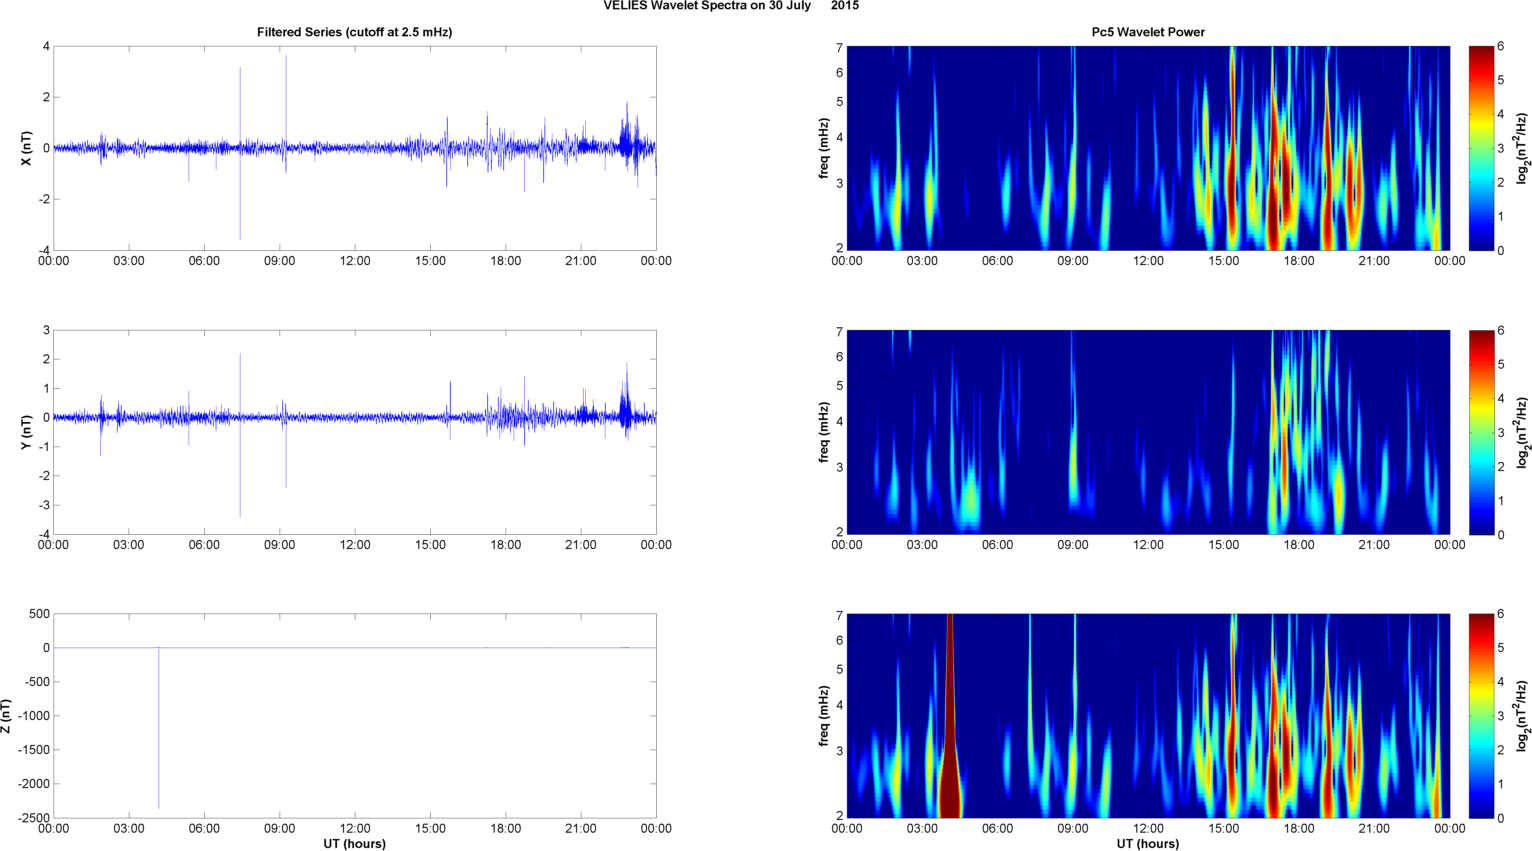Click the "3" tick at the top of the Y series axis

46,330
